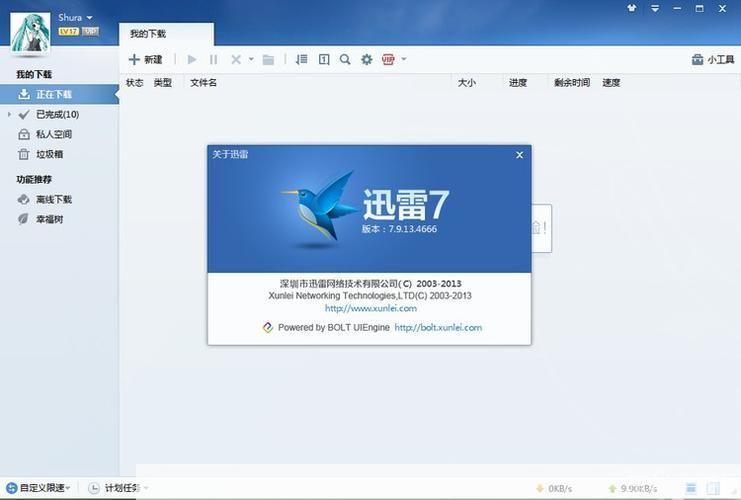Click the sort tasks list icon

tap(302, 60)
